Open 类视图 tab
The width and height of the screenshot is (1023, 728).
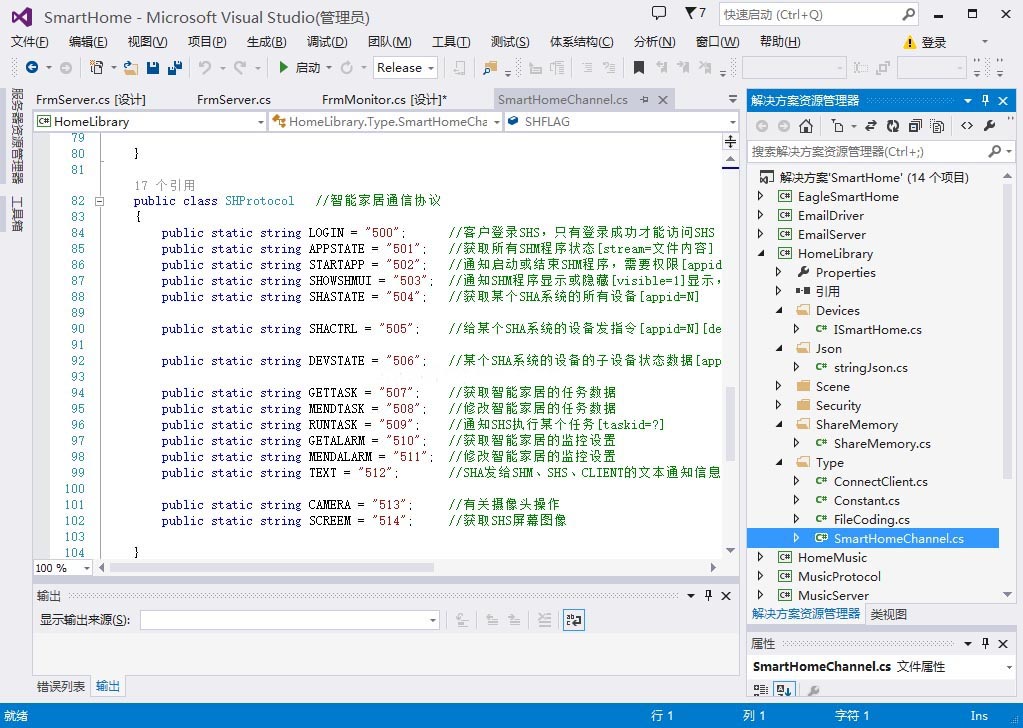tap(889, 614)
